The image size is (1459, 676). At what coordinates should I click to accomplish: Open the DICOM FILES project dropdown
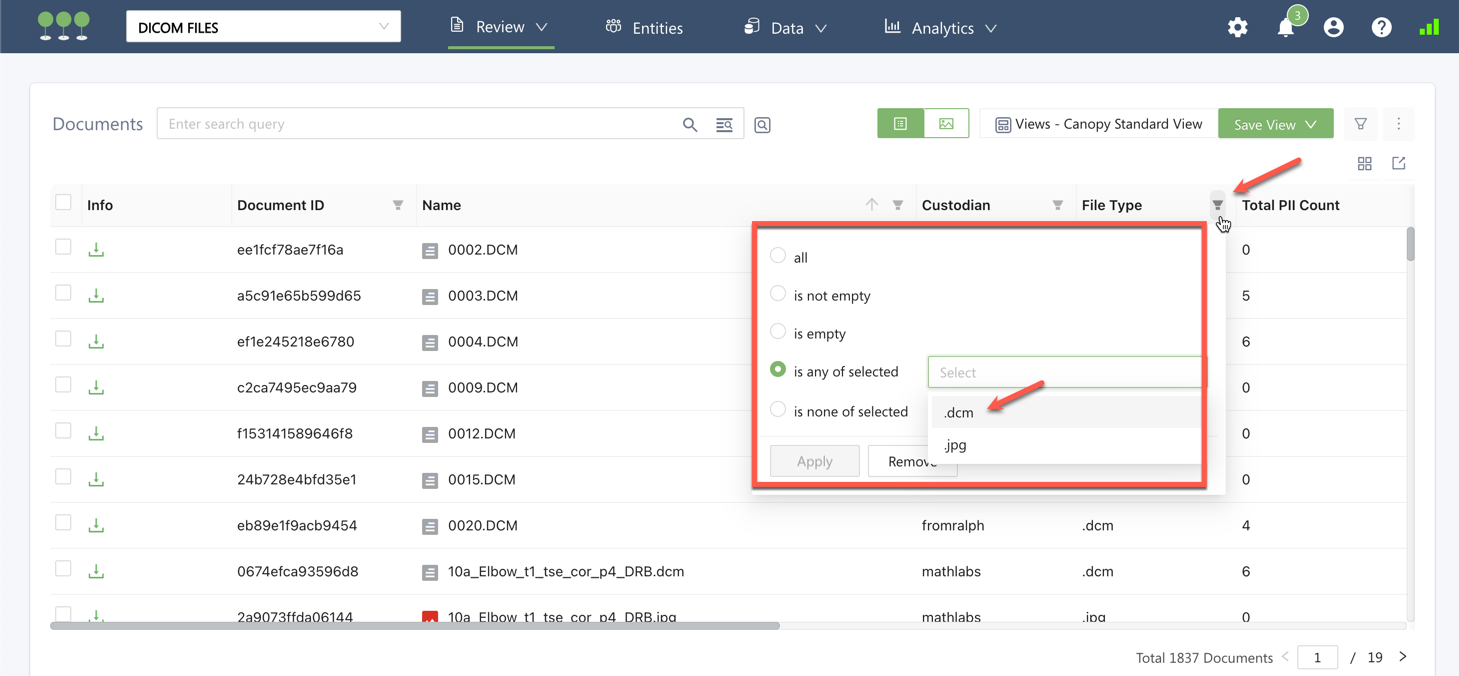(263, 27)
